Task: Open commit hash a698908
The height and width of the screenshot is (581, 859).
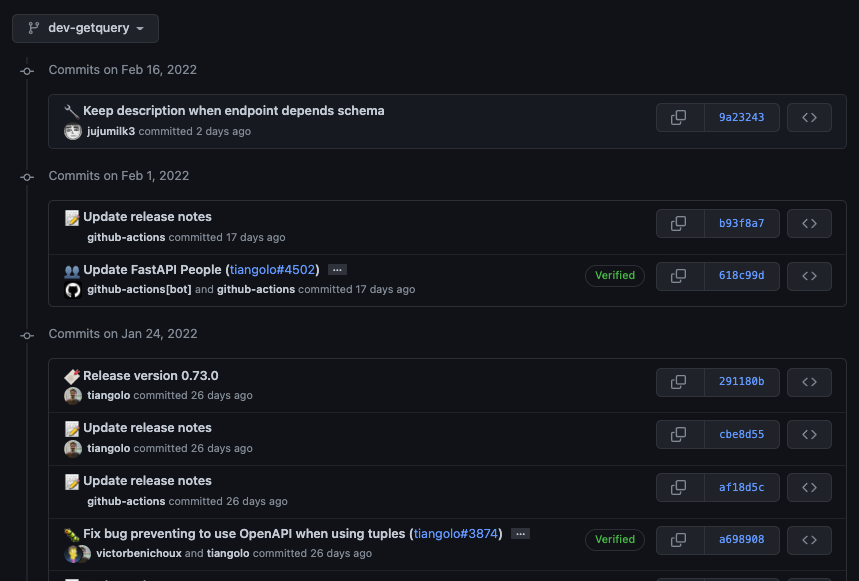Action: [x=741, y=539]
